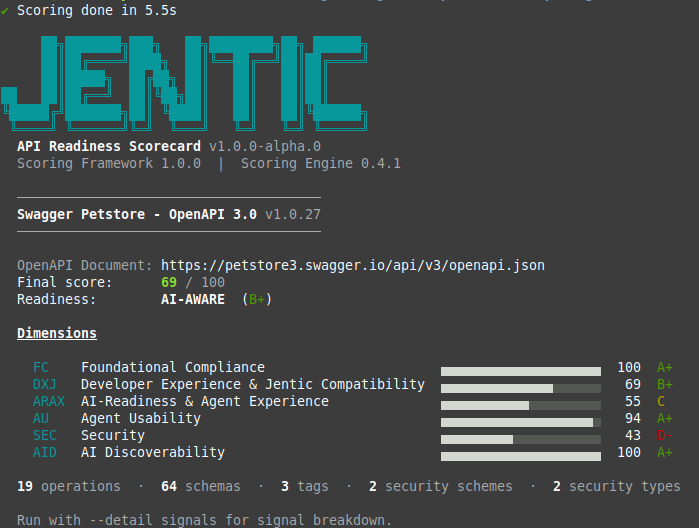The image size is (699, 528).
Task: Click the 'Dimensions' underlined heading
Action: [57, 334]
